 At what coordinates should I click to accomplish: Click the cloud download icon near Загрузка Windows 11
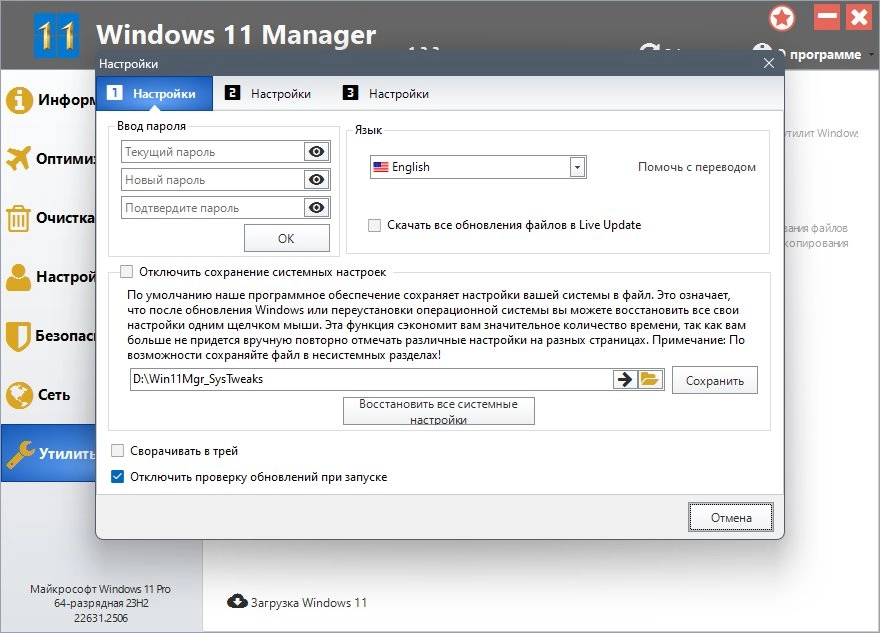coord(237,602)
